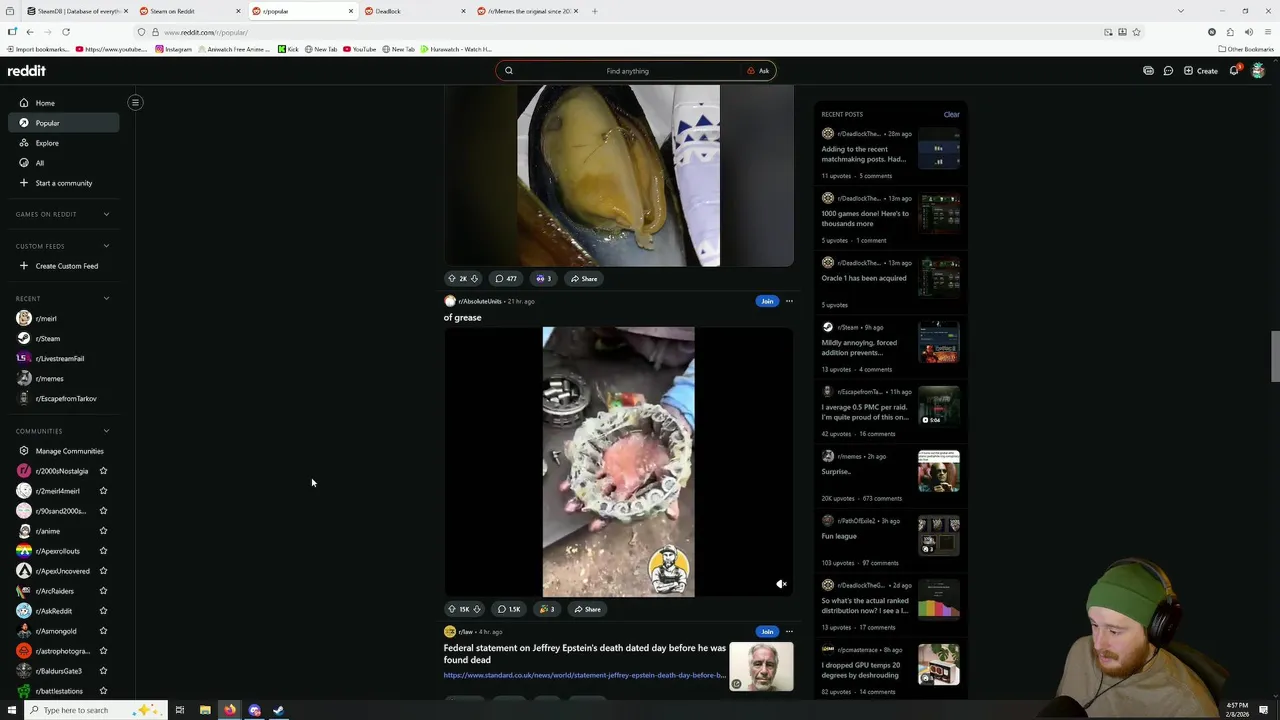Give award on the 'of grease' post
Image resolution: width=1280 pixels, height=720 pixels.
[x=547, y=609]
